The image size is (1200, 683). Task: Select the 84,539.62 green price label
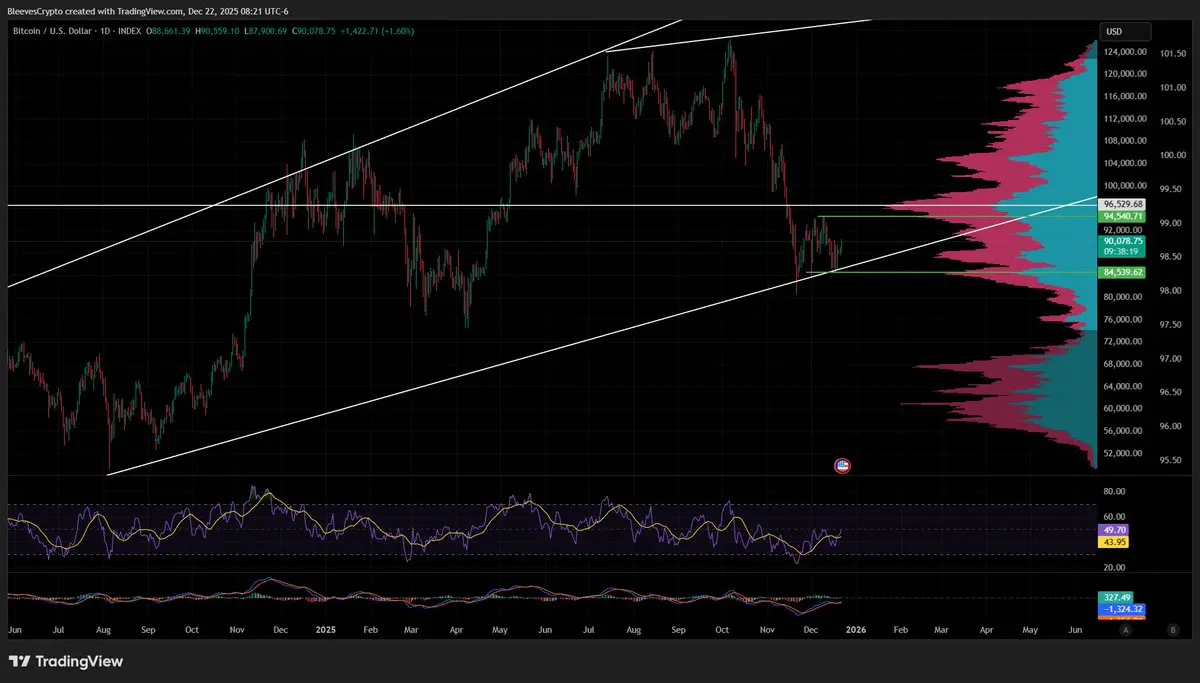pos(1124,272)
